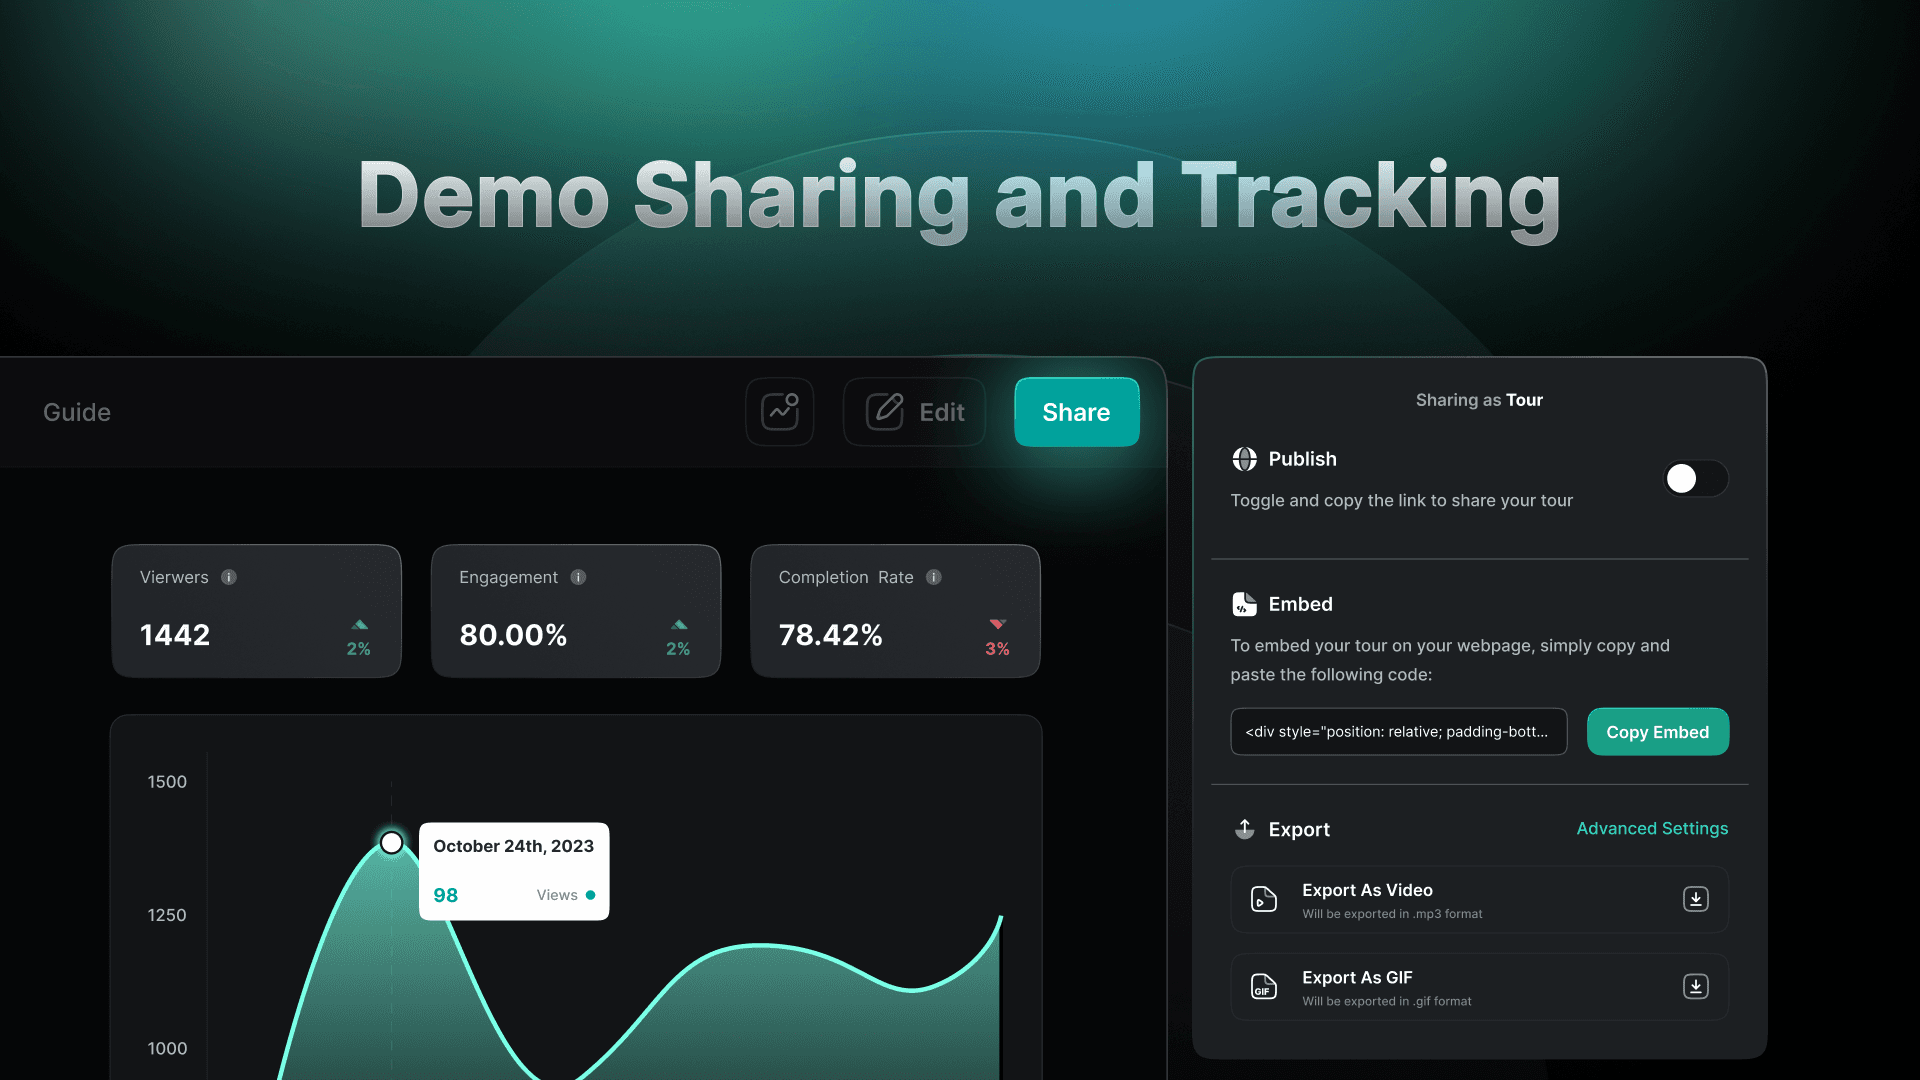Download the GIF export
The image size is (1920, 1080).
(1695, 987)
